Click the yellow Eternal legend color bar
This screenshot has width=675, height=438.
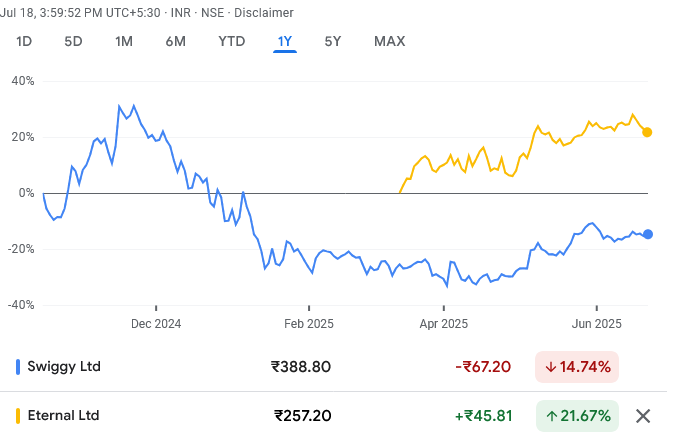tap(19, 415)
